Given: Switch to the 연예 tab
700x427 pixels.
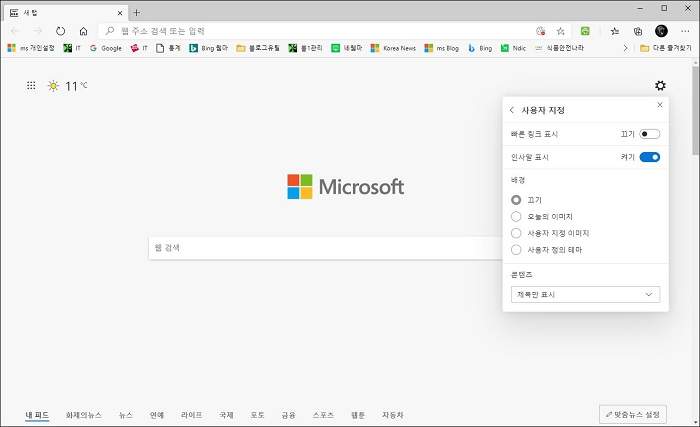Looking at the screenshot, I should click(157, 415).
